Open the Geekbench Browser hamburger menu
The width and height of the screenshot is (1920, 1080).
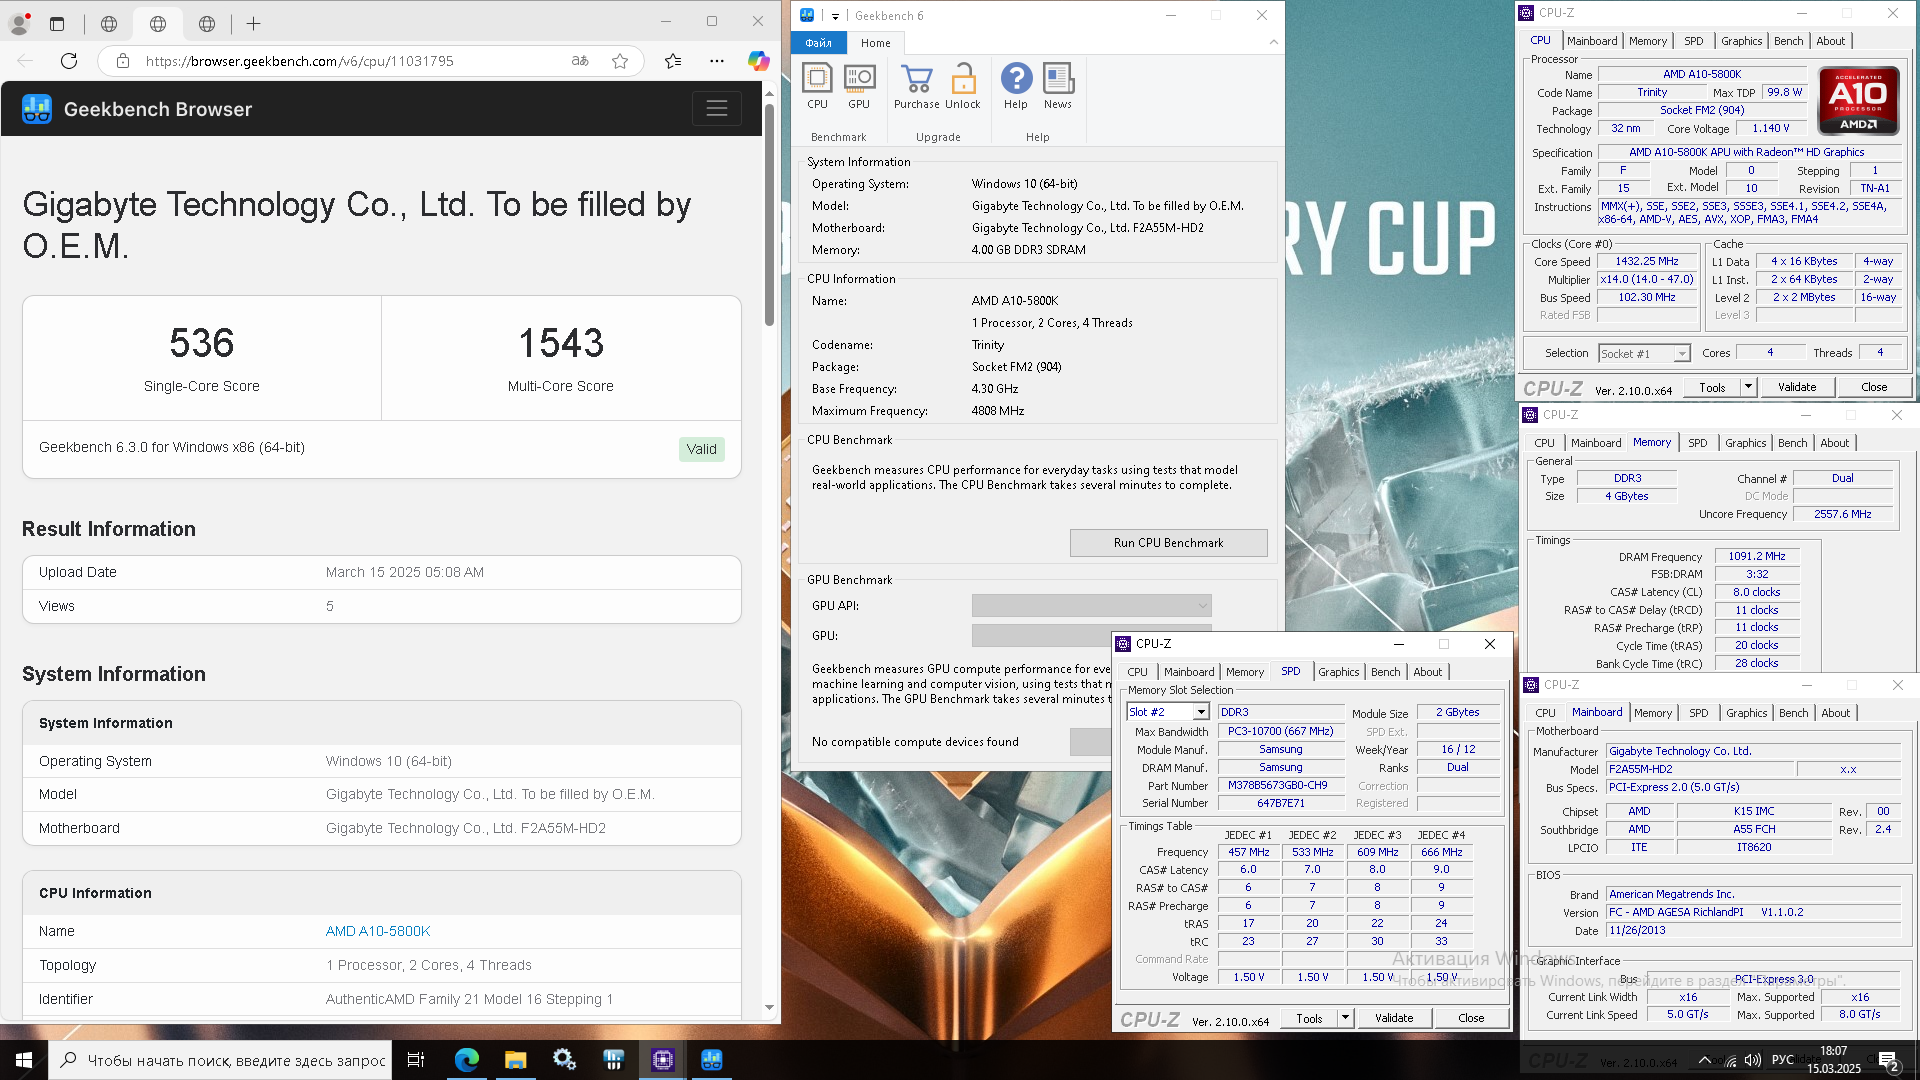coord(717,108)
